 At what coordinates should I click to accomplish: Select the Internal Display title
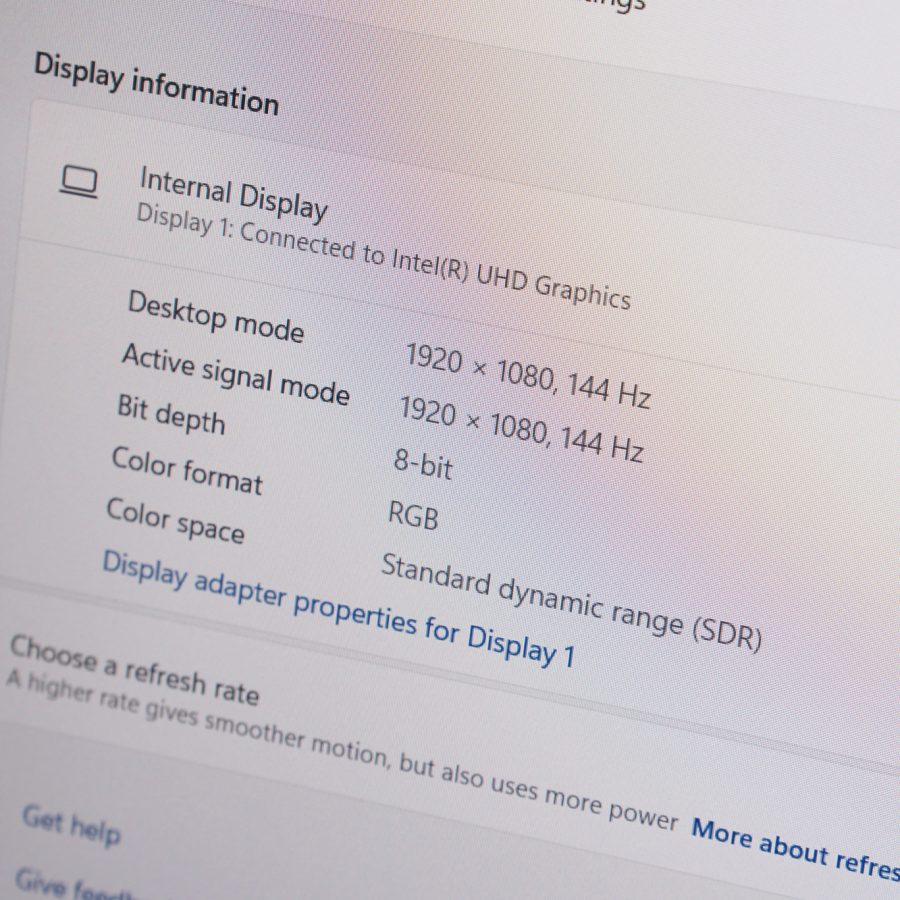coord(234,193)
